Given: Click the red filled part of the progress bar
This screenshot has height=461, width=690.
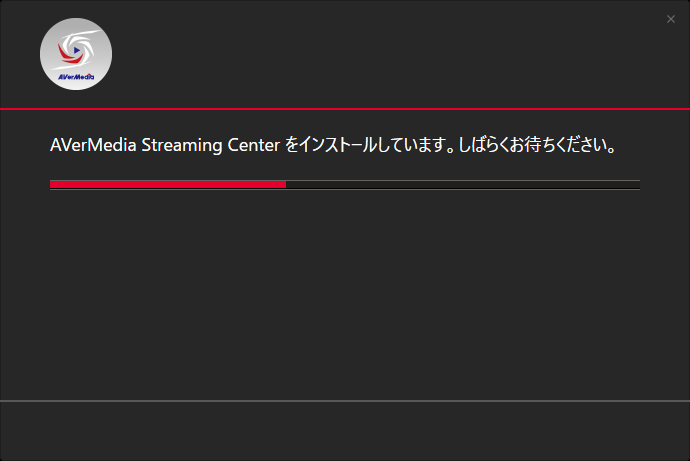Looking at the screenshot, I should (x=167, y=184).
